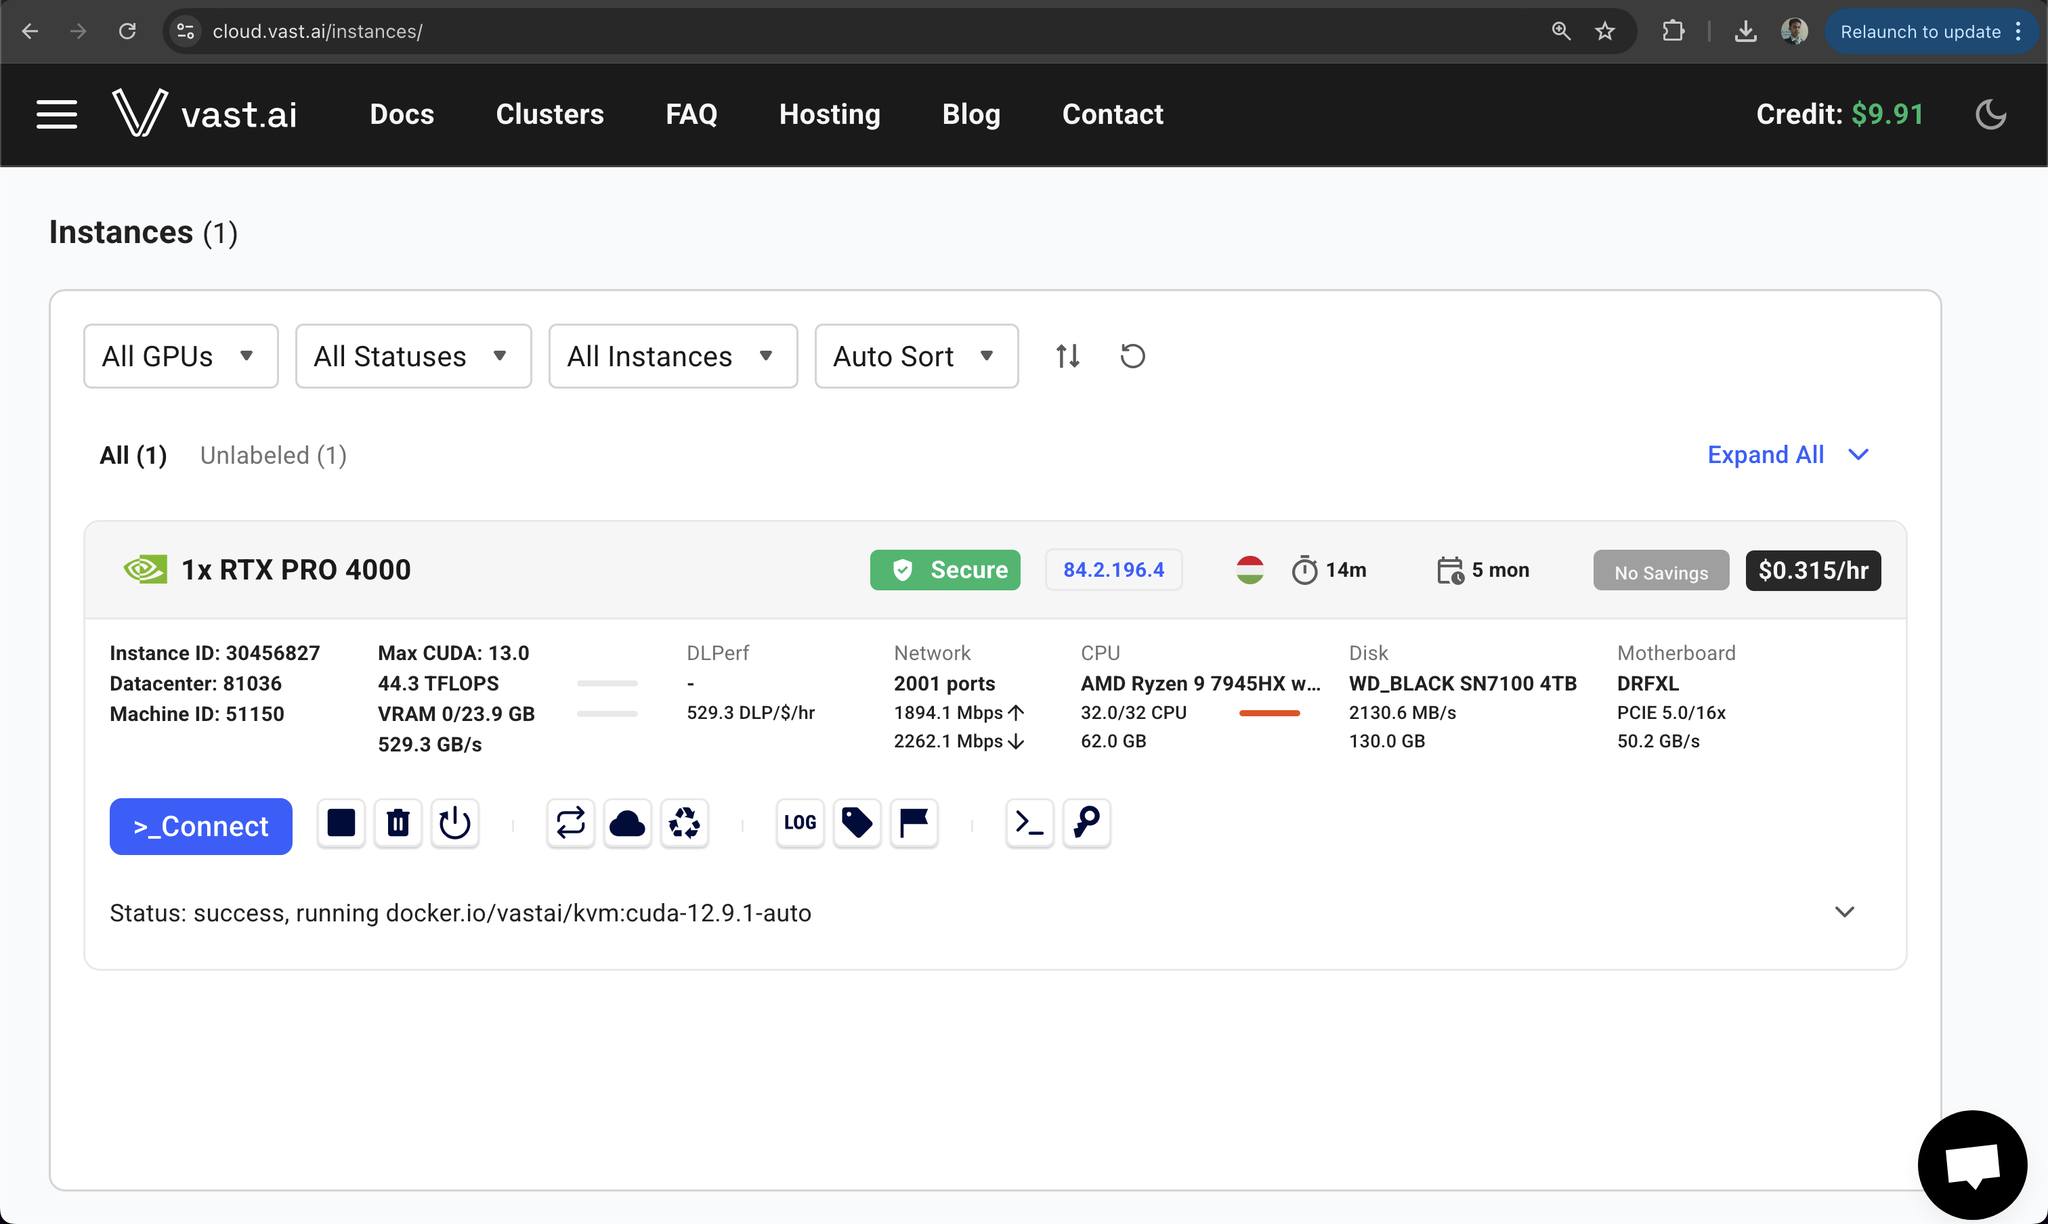Click the CPU usage bar

[x=1269, y=713]
